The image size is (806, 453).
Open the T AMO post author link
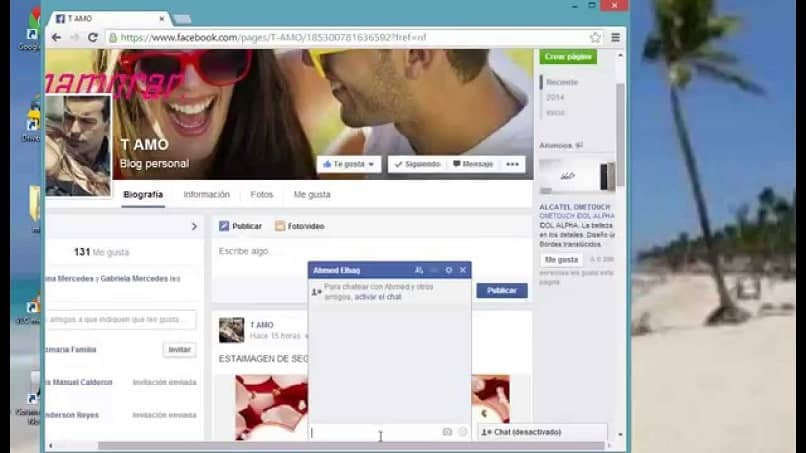coord(262,325)
